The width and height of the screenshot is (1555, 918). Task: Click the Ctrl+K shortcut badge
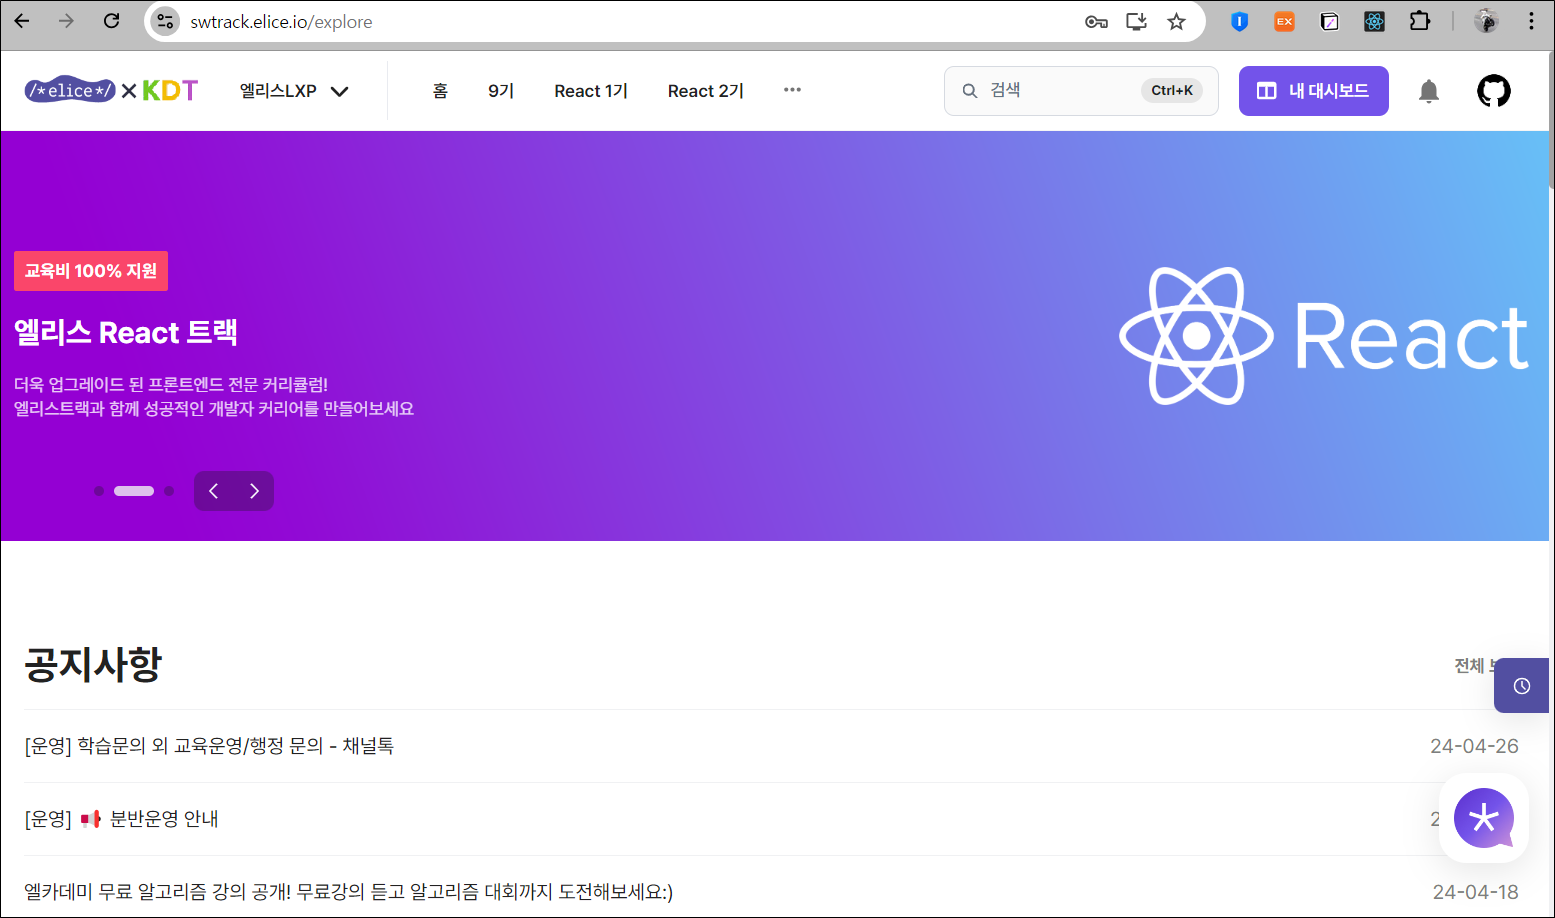(x=1172, y=91)
